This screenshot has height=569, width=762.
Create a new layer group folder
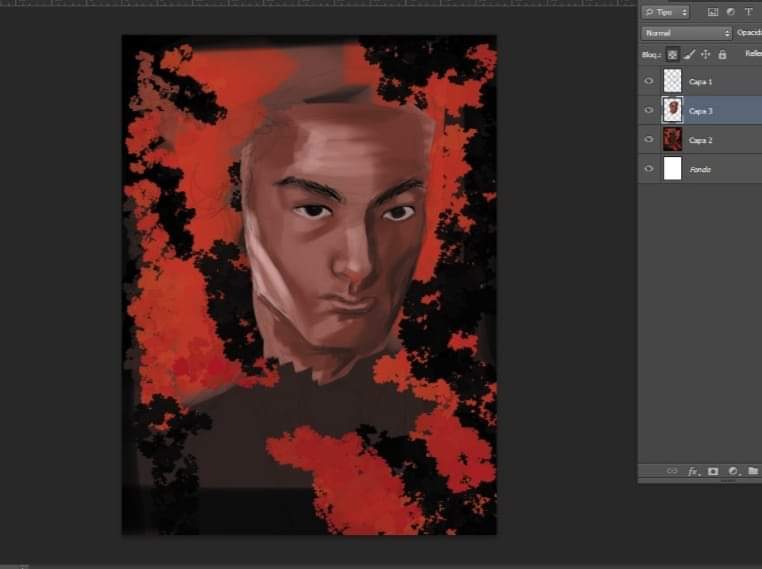tap(753, 471)
